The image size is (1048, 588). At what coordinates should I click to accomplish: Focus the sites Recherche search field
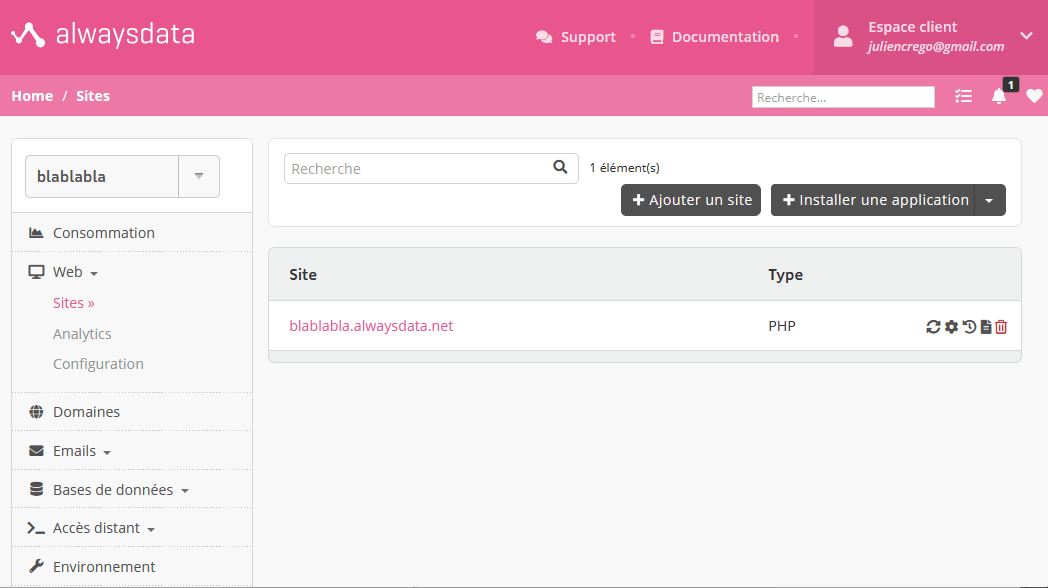click(x=431, y=168)
